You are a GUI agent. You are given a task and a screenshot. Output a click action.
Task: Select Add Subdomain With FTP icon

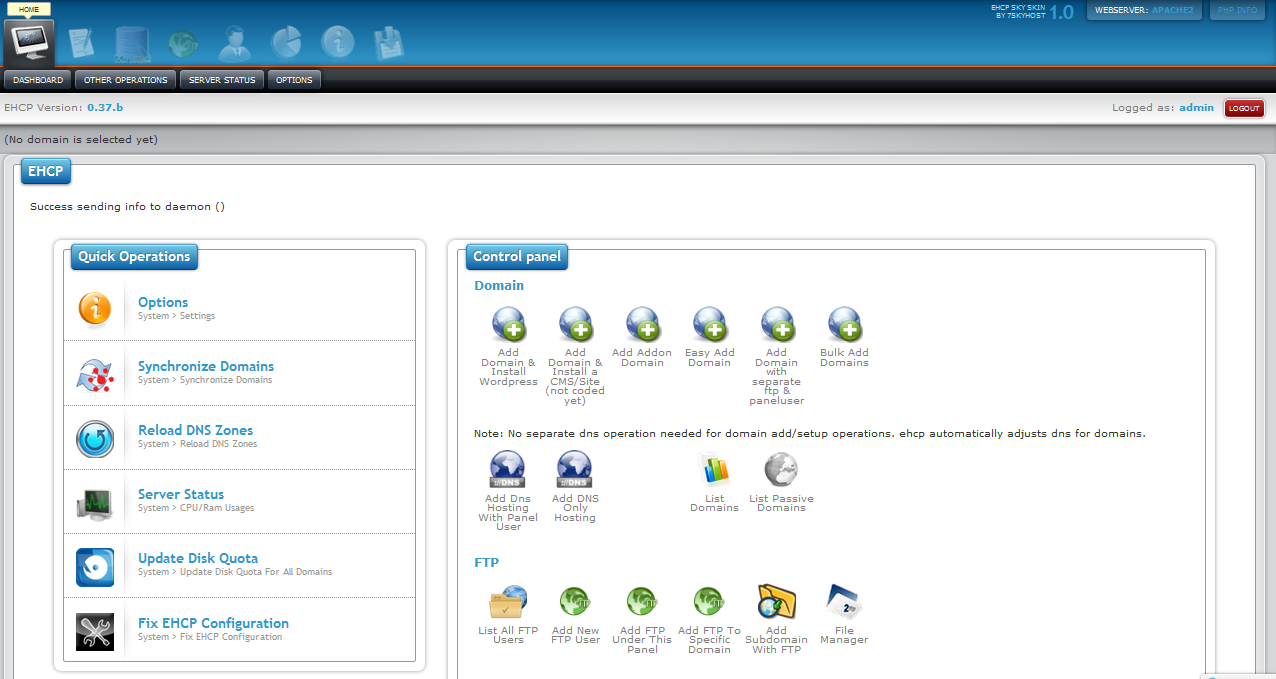tap(776, 603)
